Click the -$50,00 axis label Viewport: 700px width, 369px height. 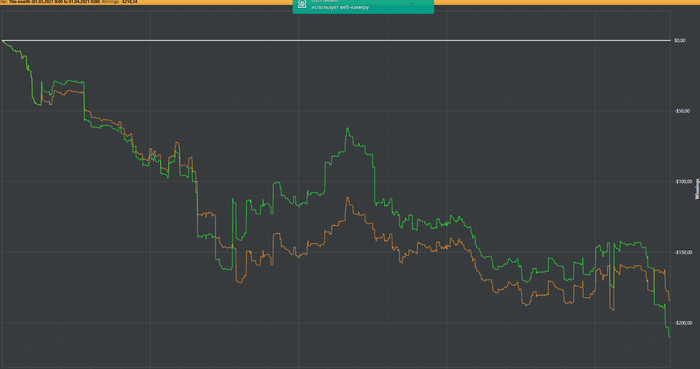tap(682, 111)
